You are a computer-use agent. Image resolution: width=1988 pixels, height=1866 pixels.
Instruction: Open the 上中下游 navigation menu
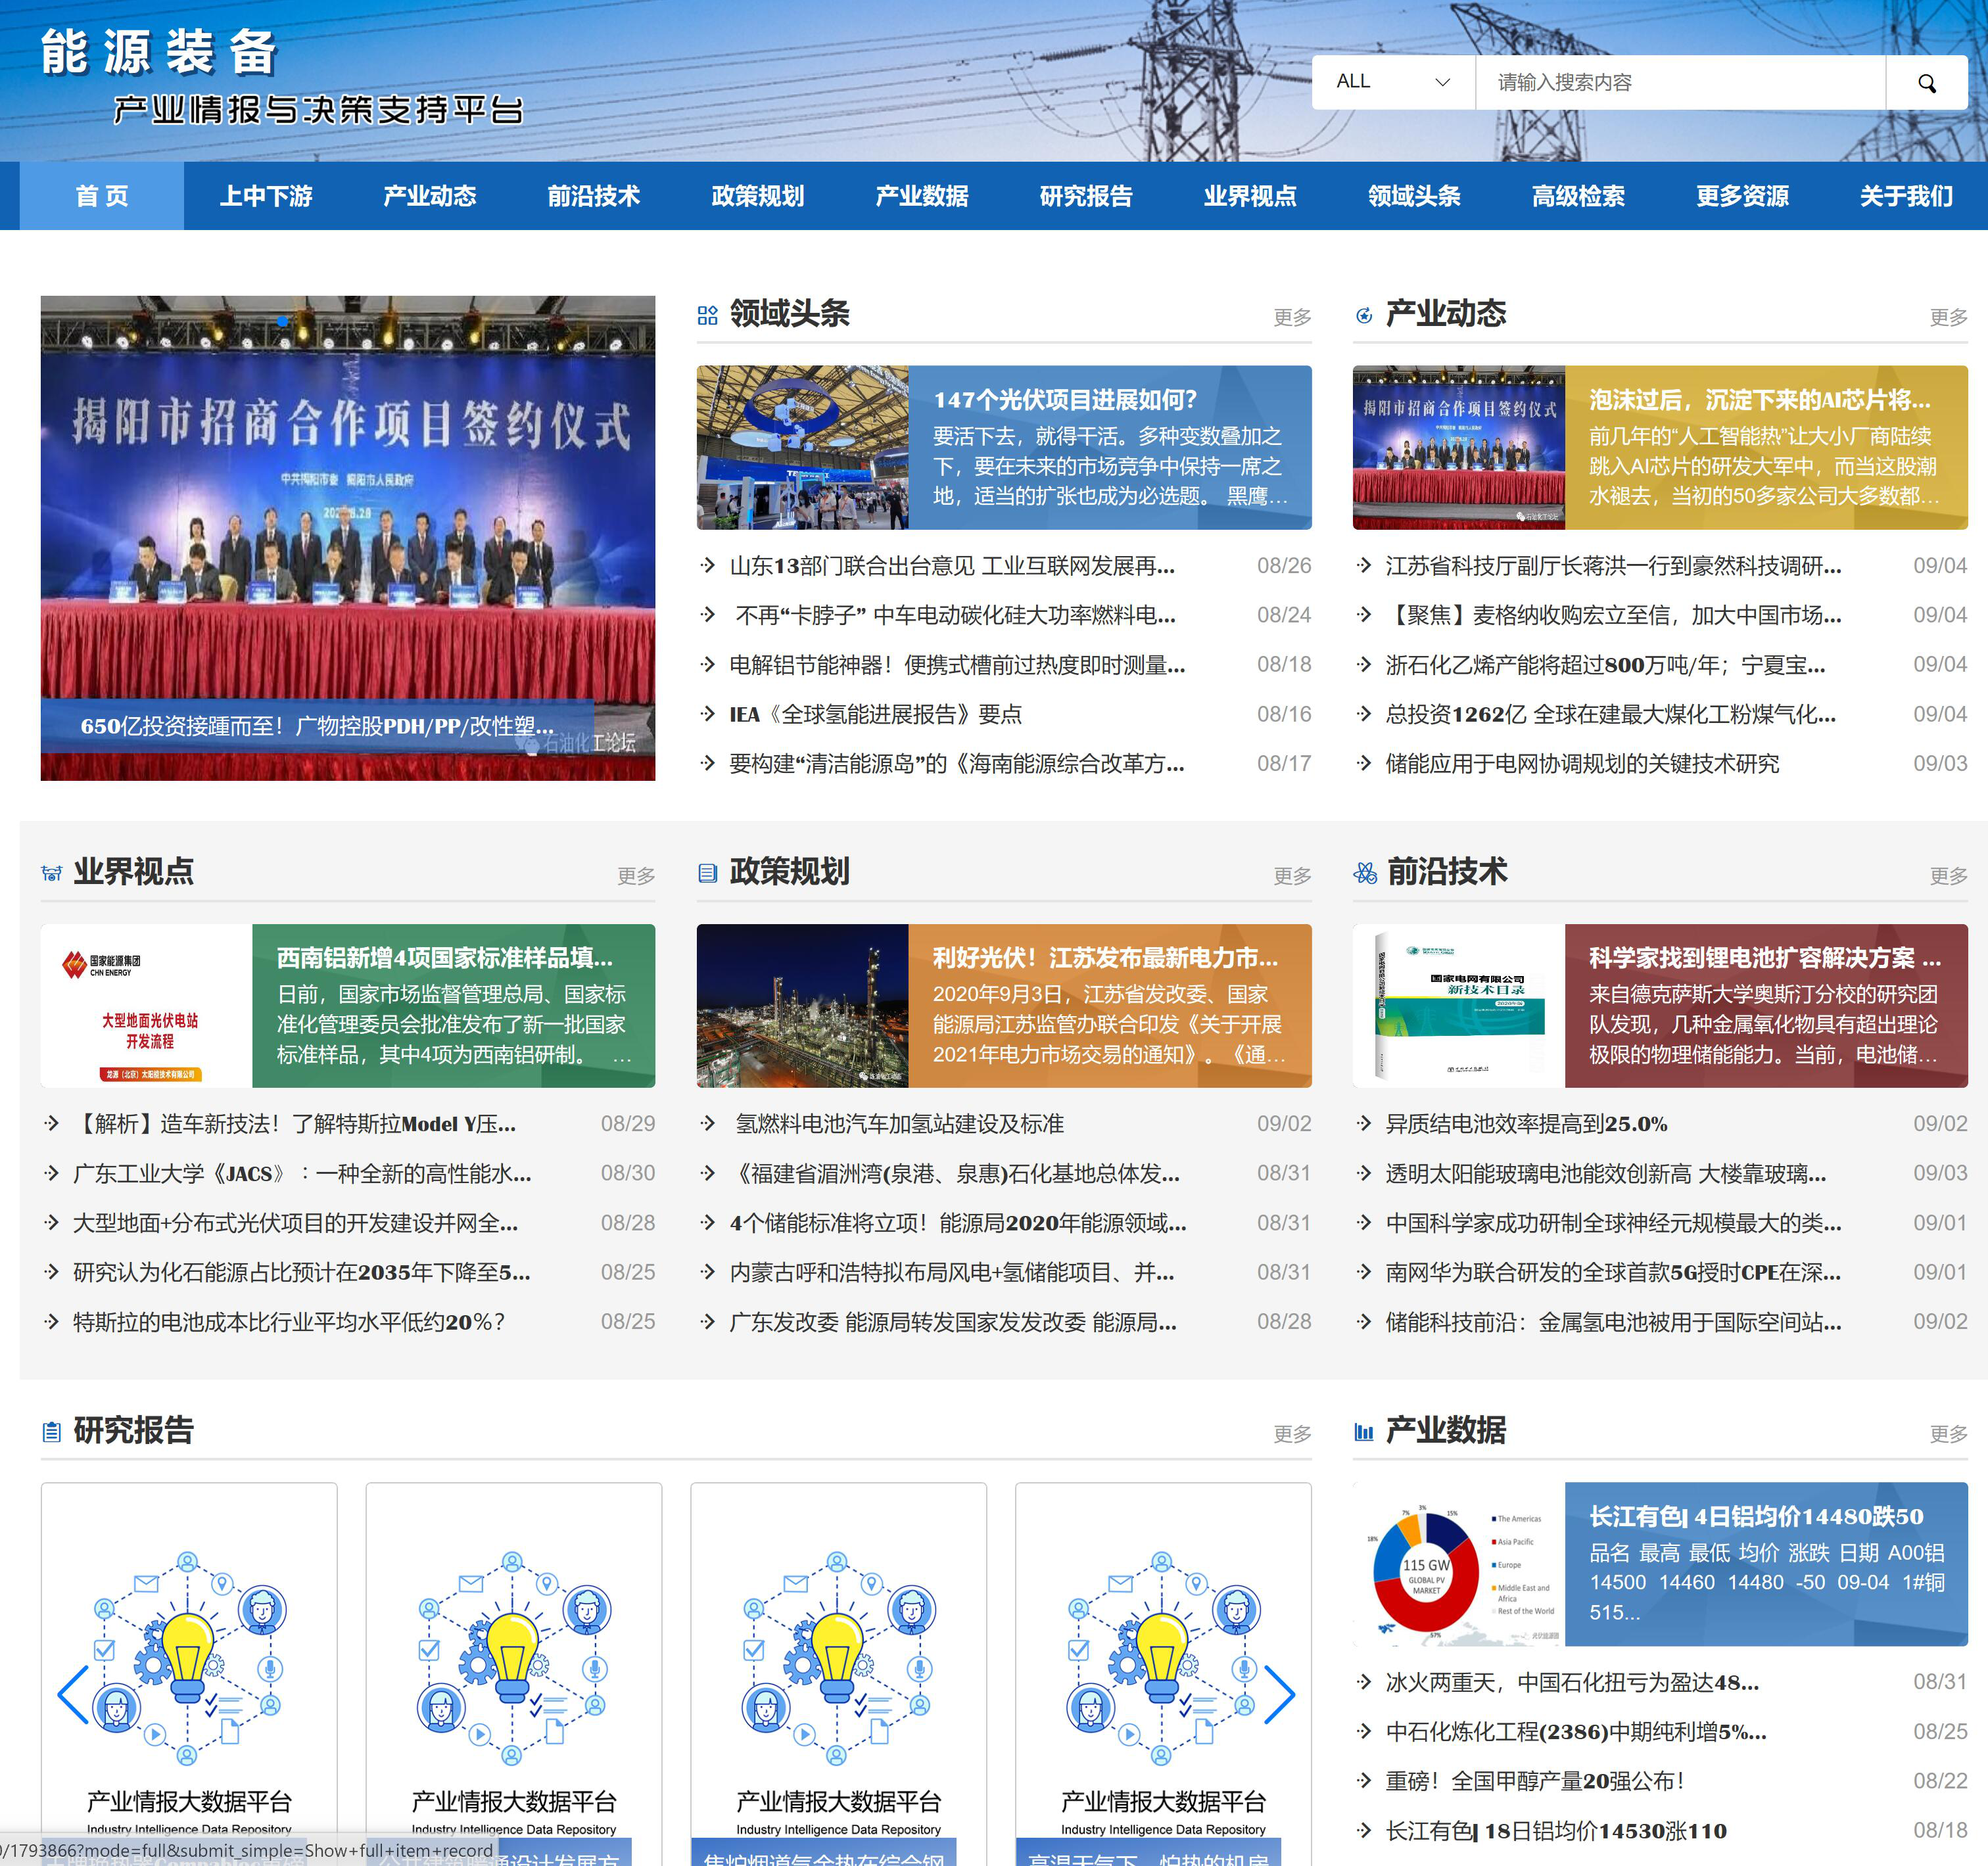266,196
